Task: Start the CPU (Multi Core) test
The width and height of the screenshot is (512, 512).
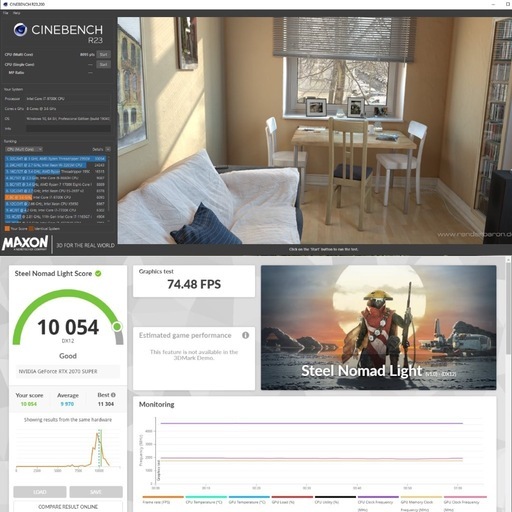Action: [x=104, y=54]
